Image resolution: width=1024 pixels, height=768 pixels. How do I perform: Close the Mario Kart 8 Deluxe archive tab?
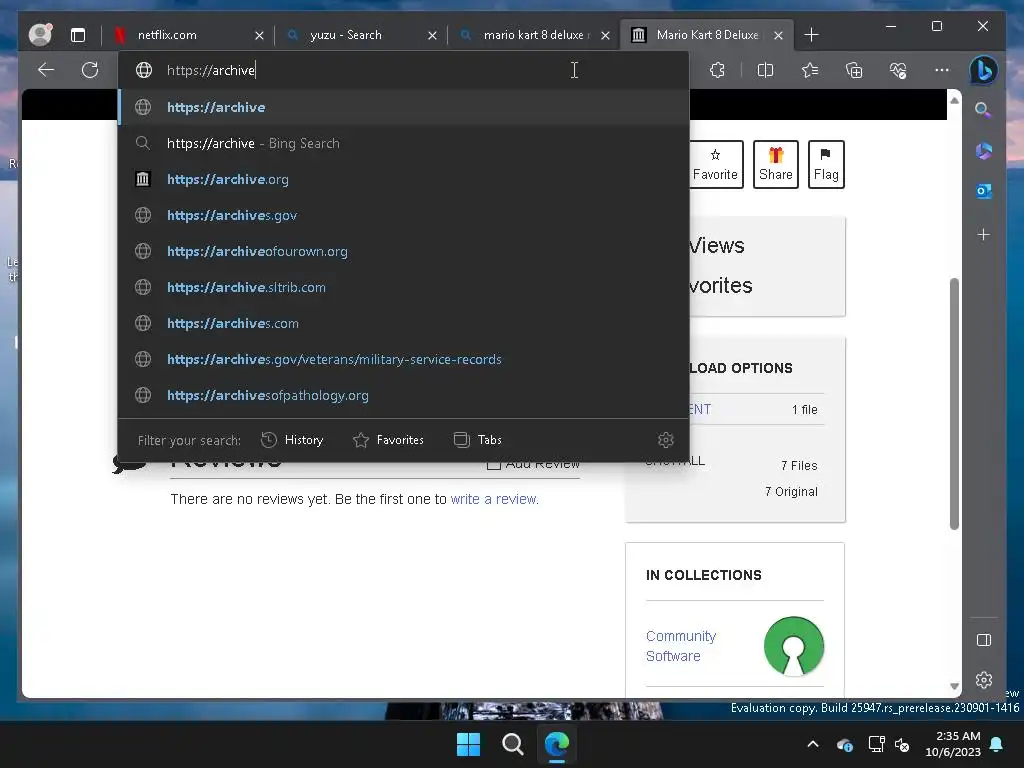[778, 35]
